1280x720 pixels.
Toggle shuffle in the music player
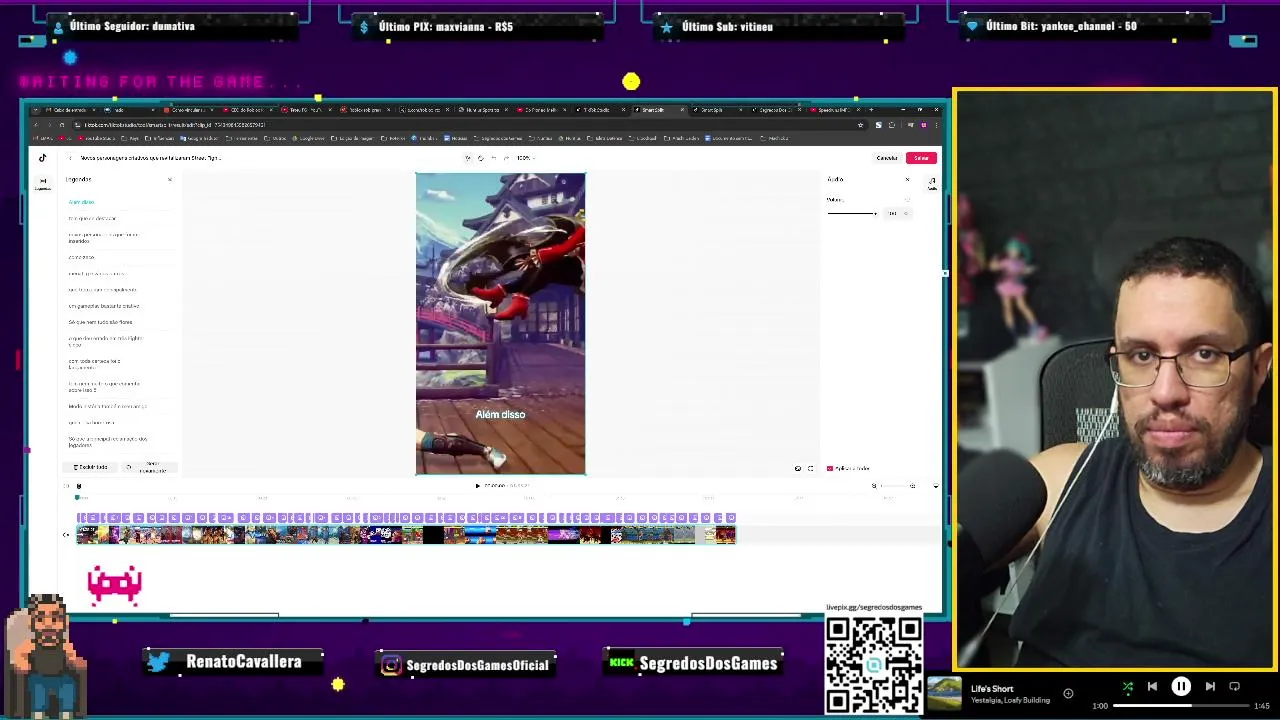(1128, 687)
